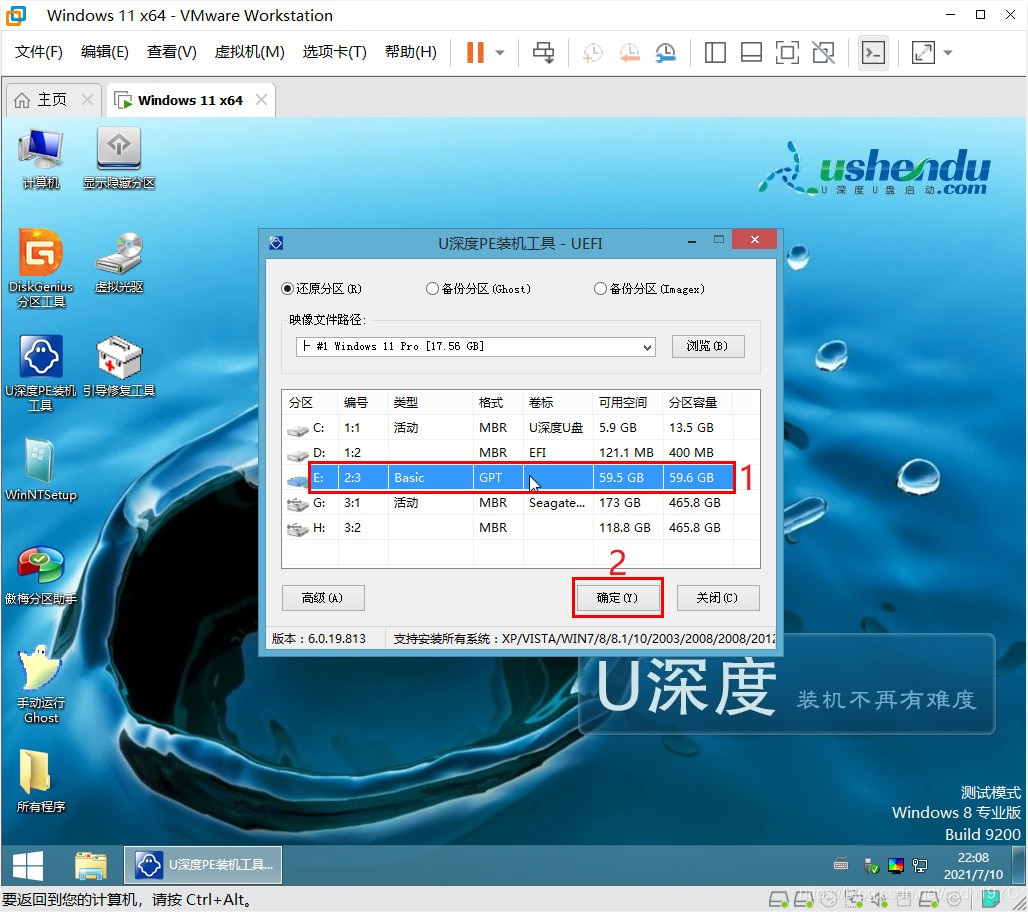
Task: Launch U深度PE装机工具 desktop icon
Action: 41,373
